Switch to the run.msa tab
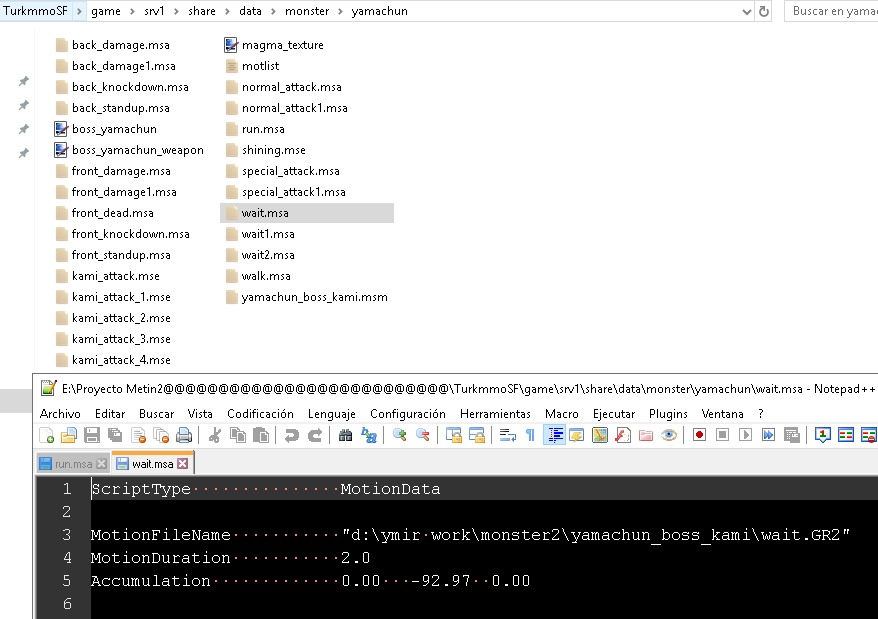The image size is (878, 619). point(73,464)
